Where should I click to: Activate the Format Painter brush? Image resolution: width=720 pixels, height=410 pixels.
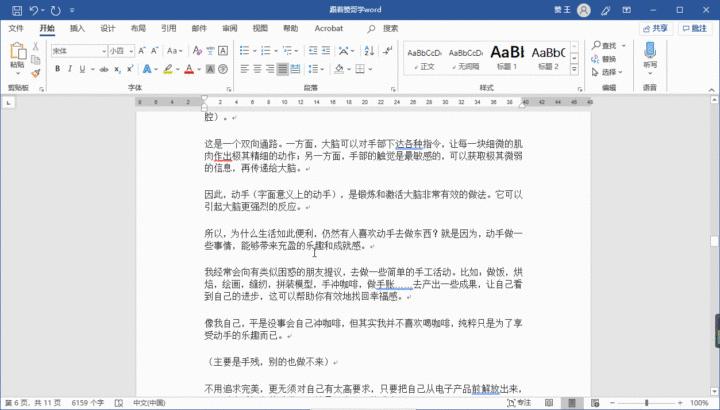click(x=36, y=73)
